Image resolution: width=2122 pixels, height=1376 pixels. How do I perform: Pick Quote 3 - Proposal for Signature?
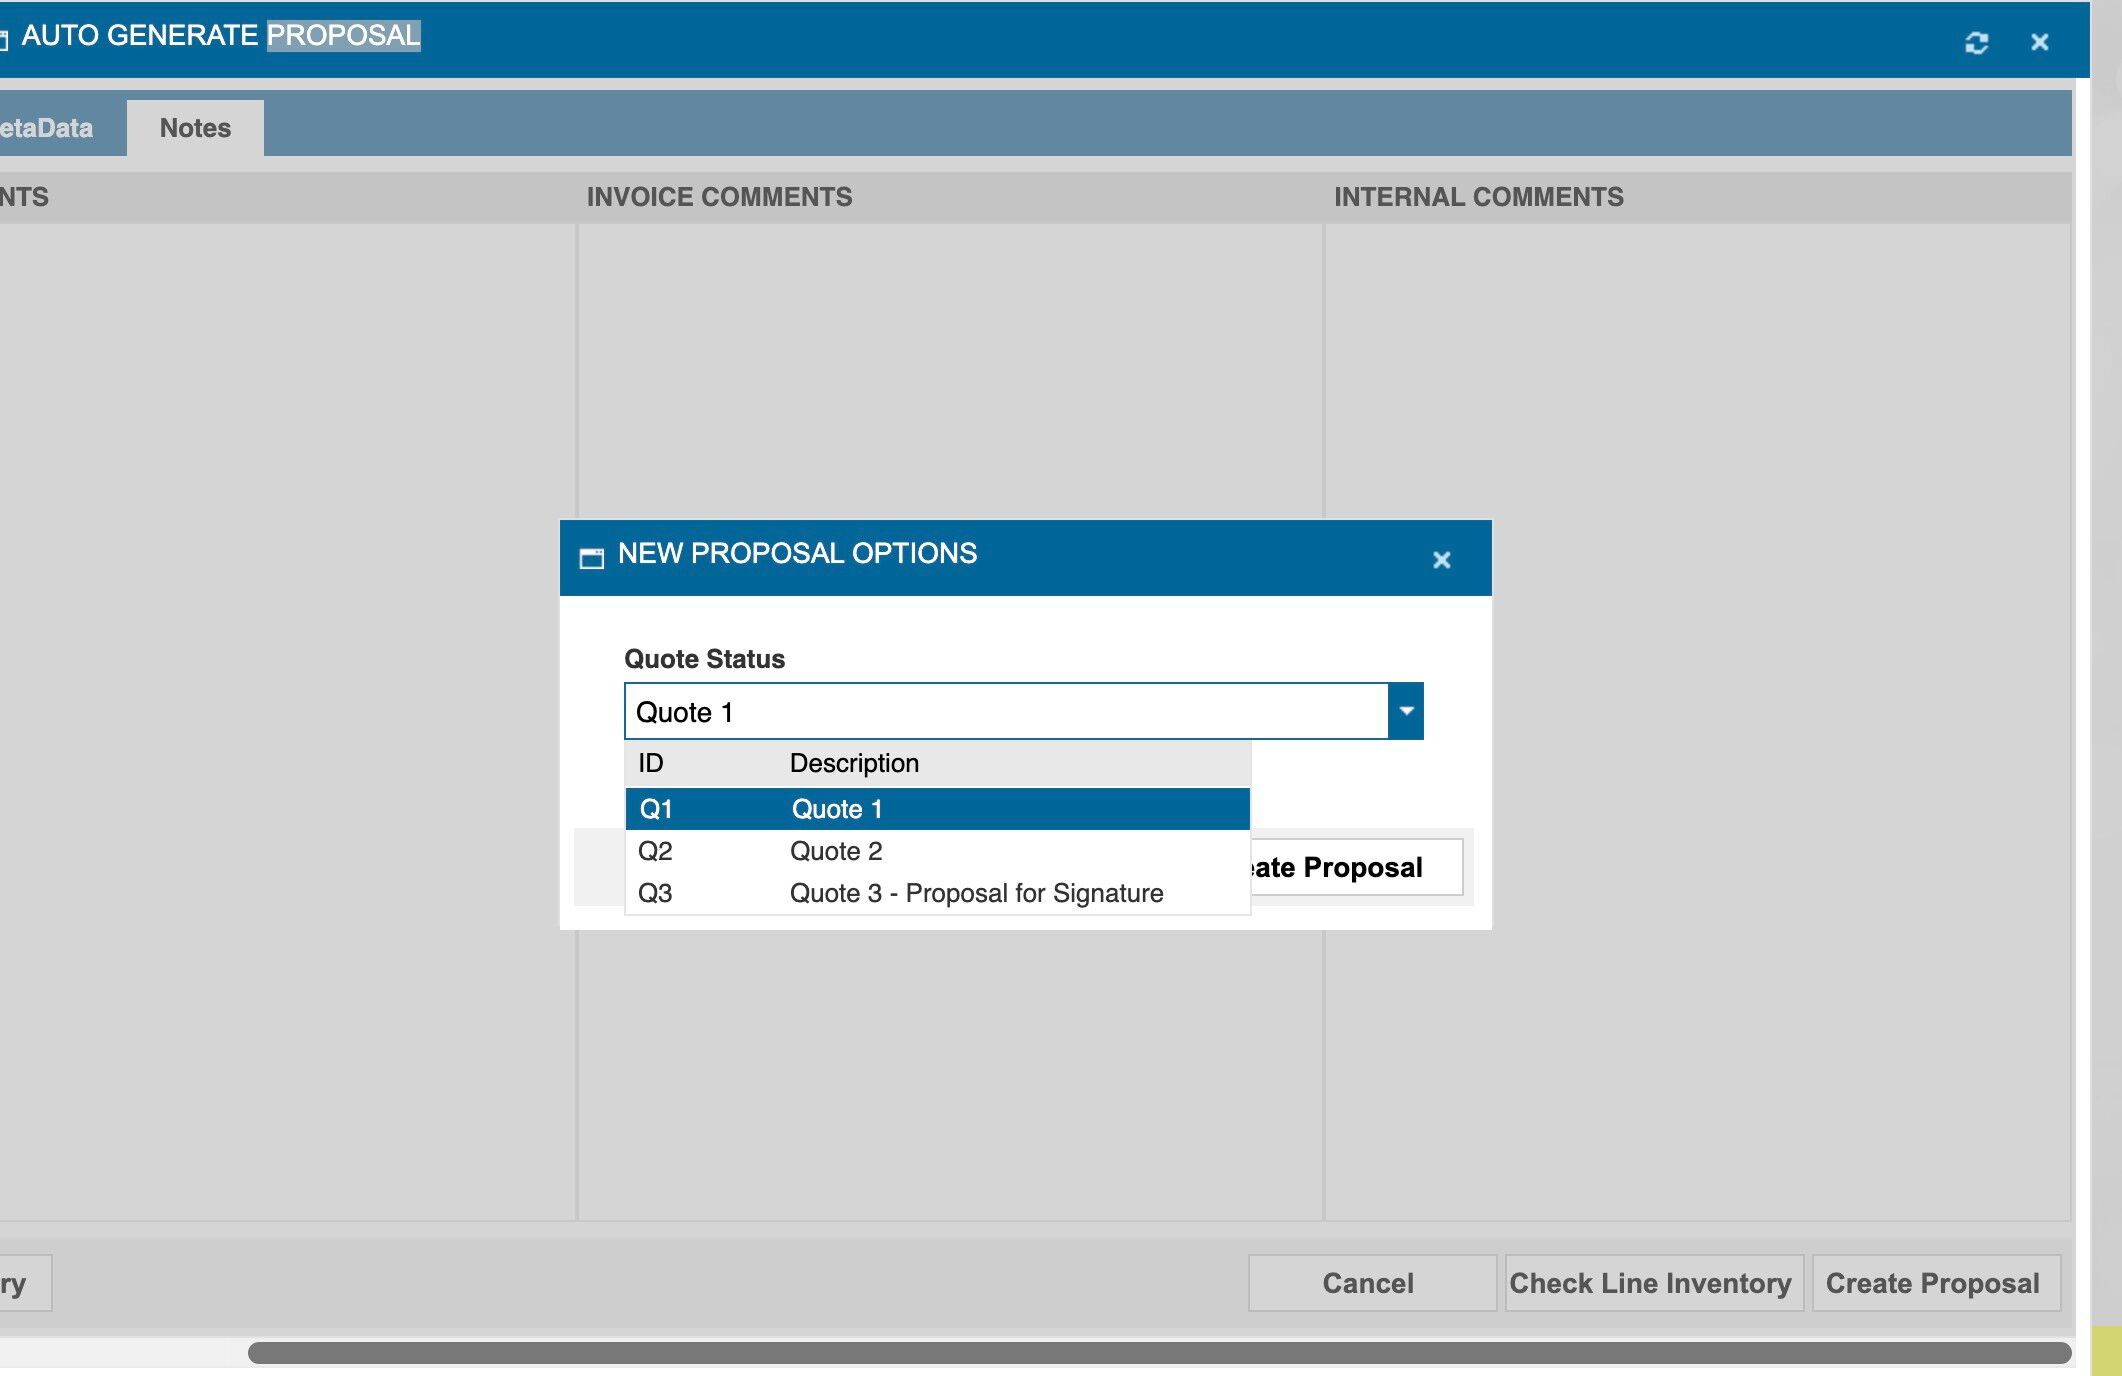click(x=938, y=893)
